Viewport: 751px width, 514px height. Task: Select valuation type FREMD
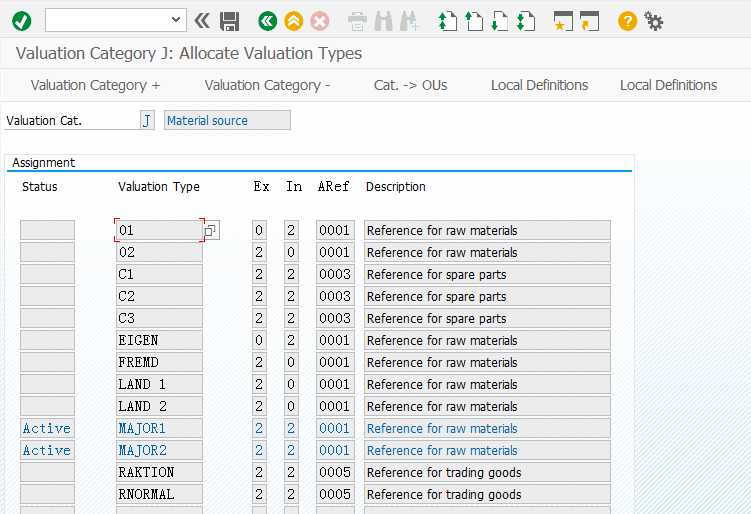(x=159, y=363)
